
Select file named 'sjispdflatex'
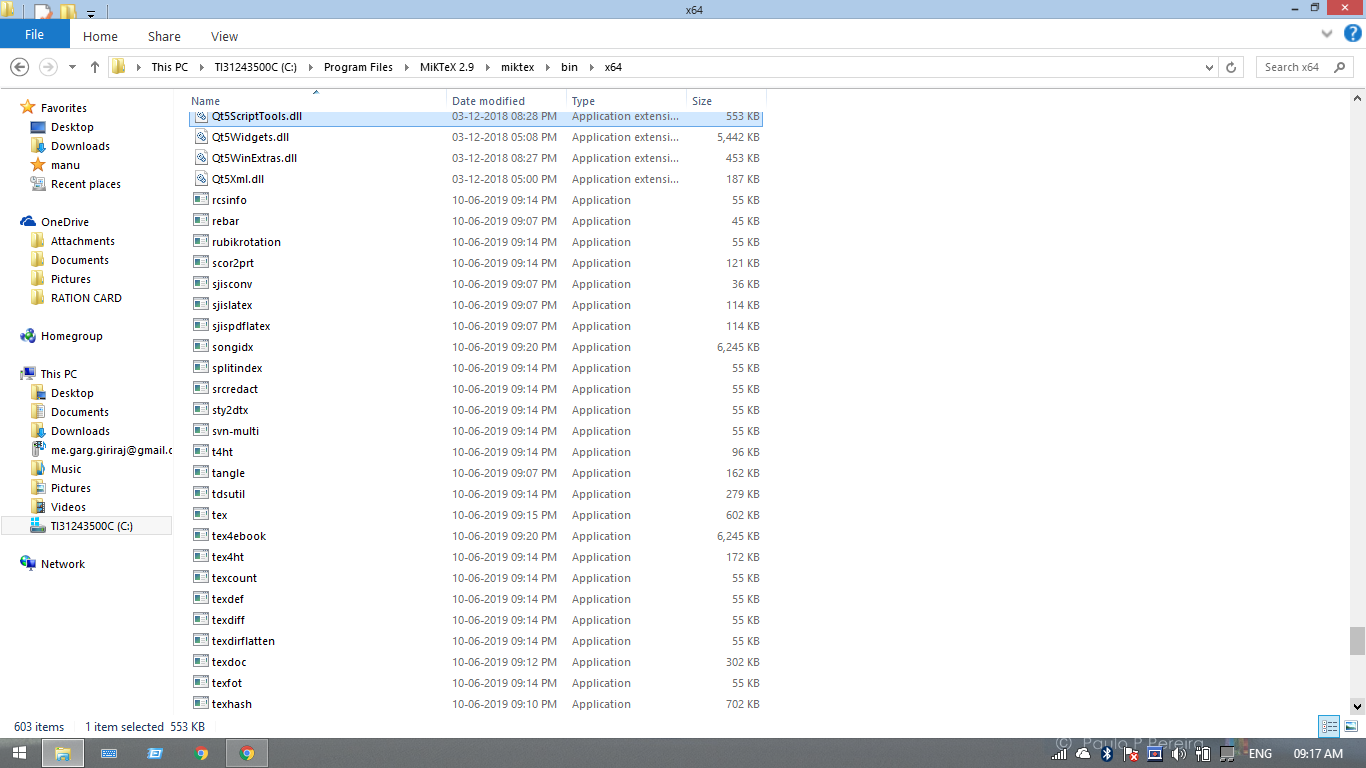coord(241,326)
